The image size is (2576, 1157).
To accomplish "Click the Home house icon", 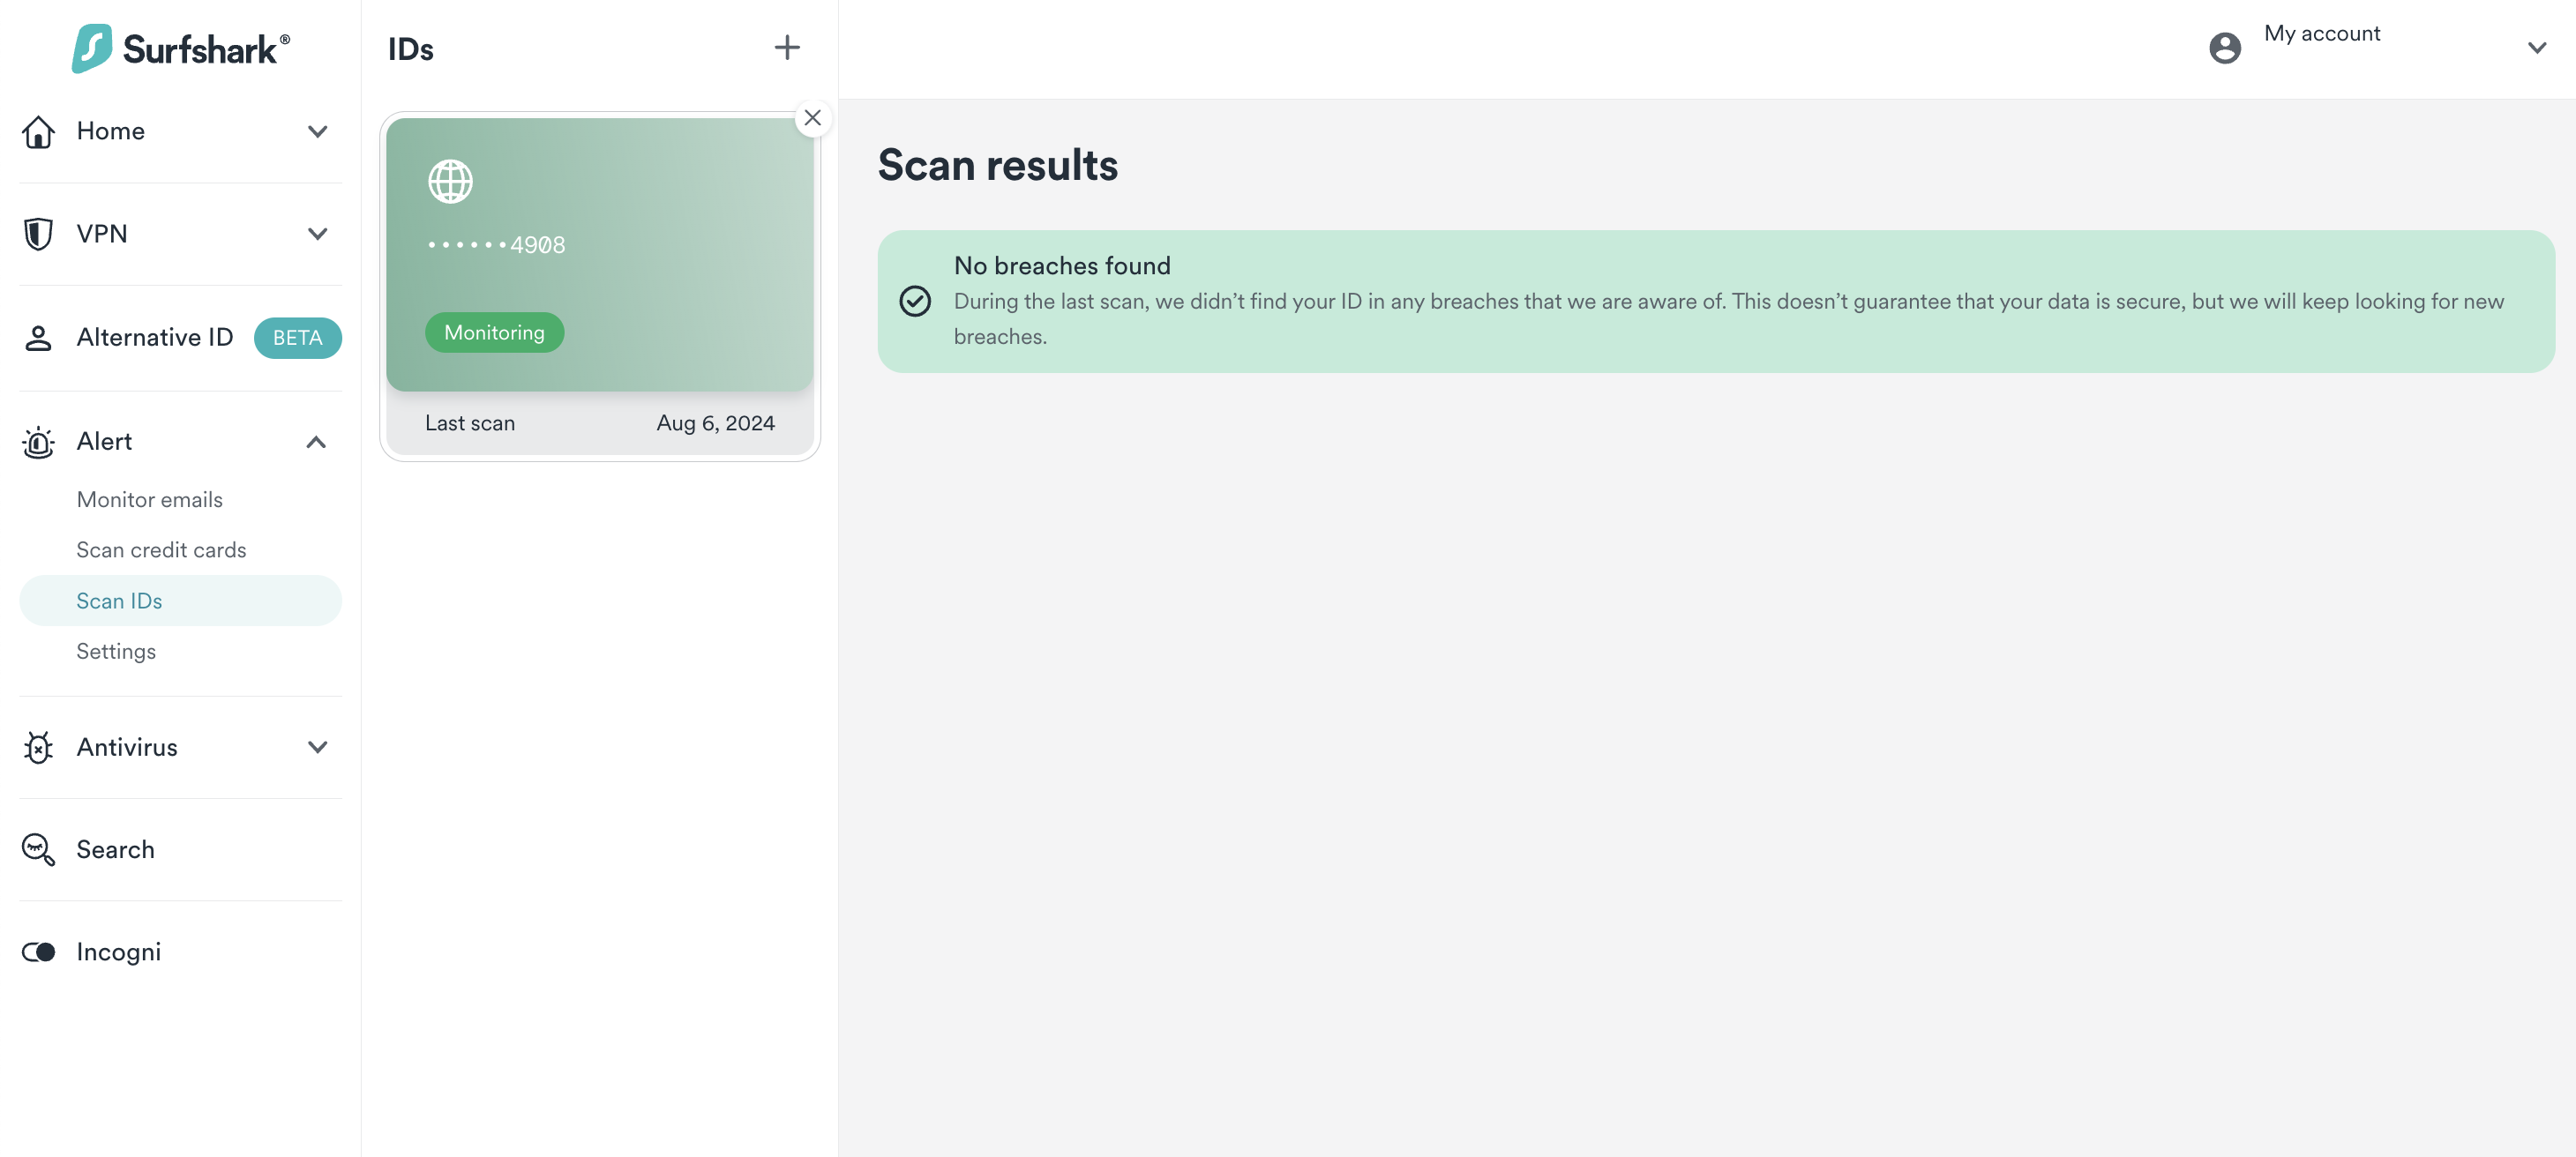I will (38, 131).
